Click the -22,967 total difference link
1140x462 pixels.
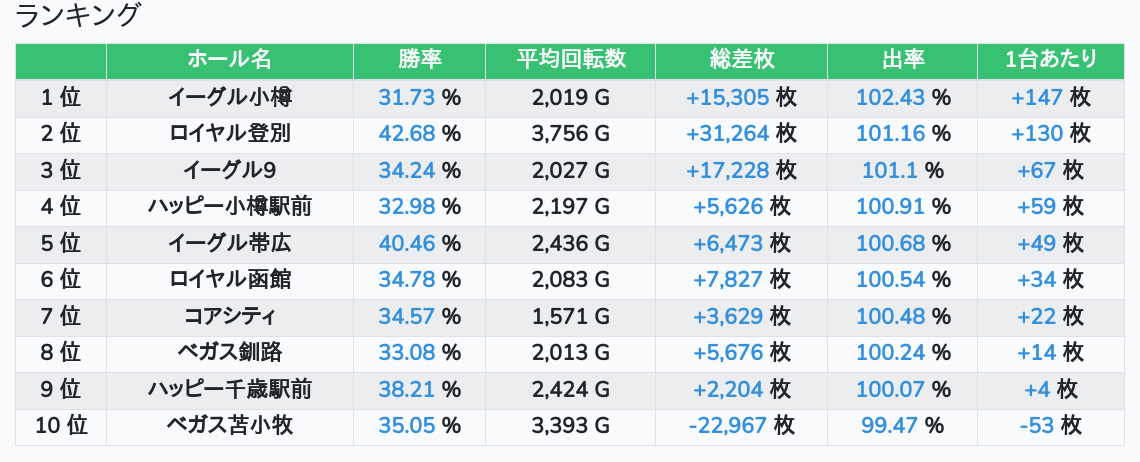point(727,425)
